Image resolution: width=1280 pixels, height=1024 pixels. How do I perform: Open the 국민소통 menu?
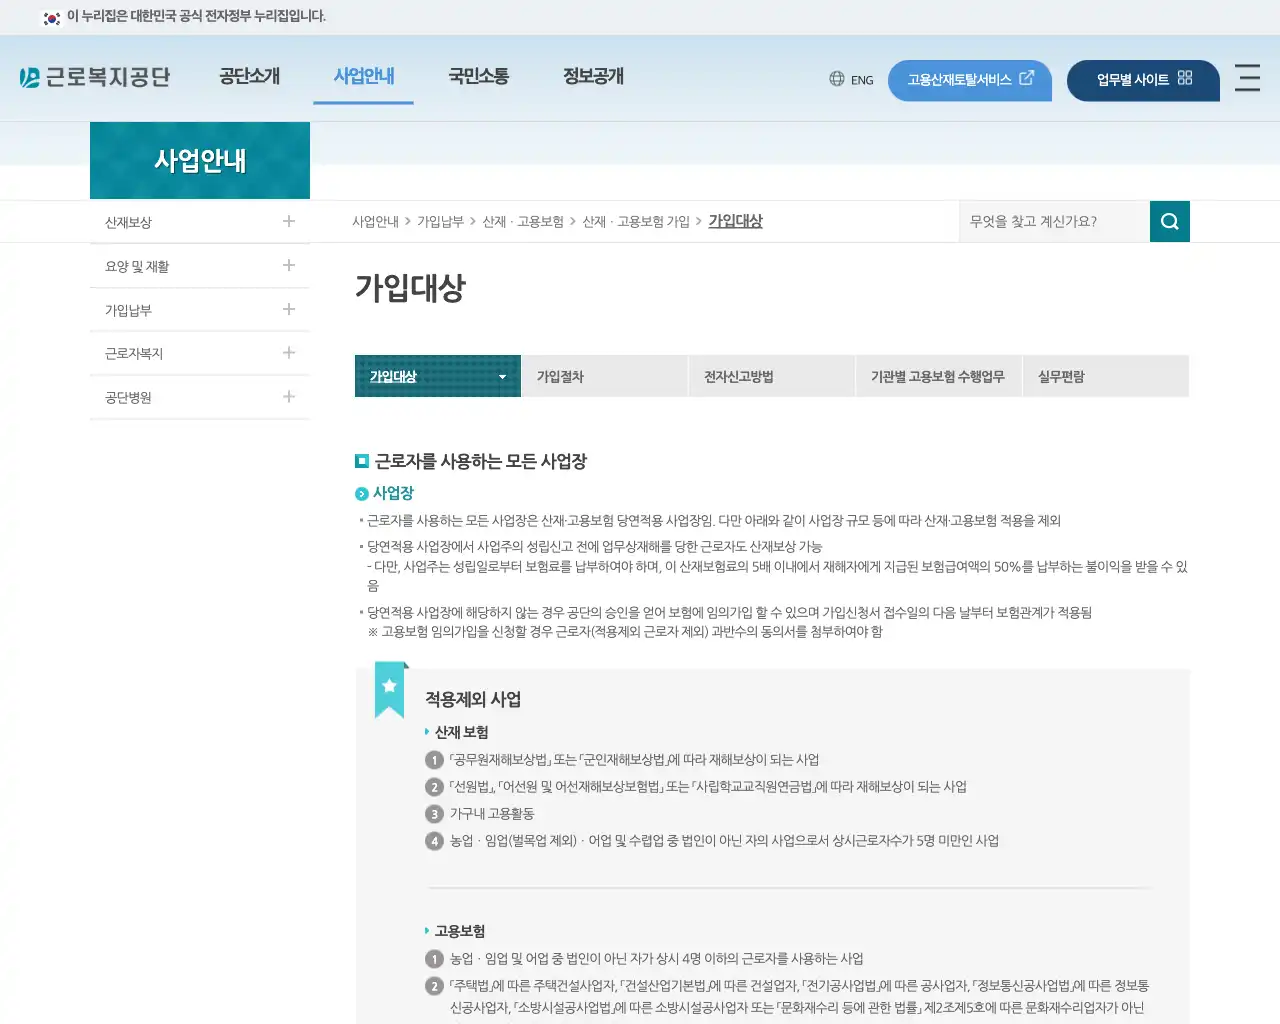479,75
